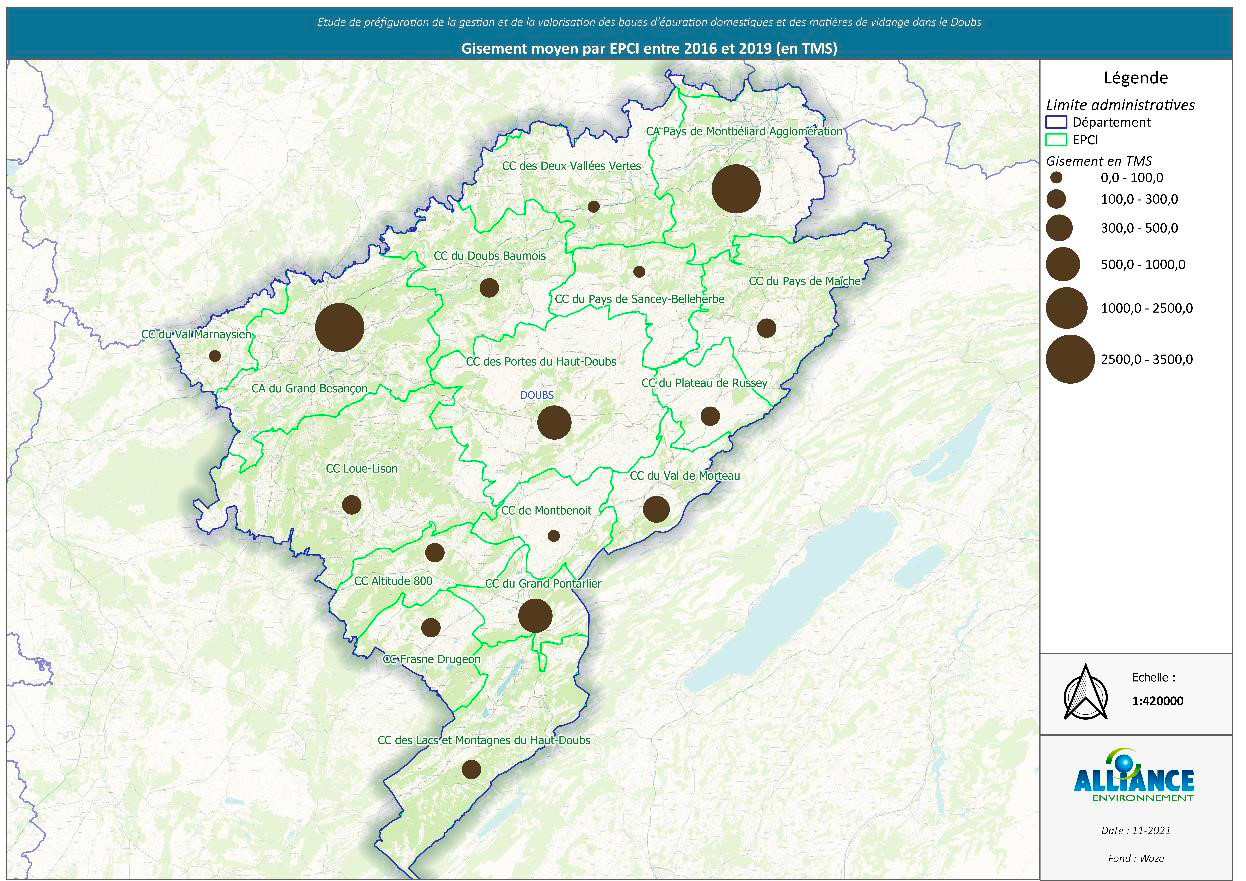1246x881 pixels.
Task: Select the largest circle in CA Pays de Montbéliard Agglomération
Action: [x=736, y=188]
